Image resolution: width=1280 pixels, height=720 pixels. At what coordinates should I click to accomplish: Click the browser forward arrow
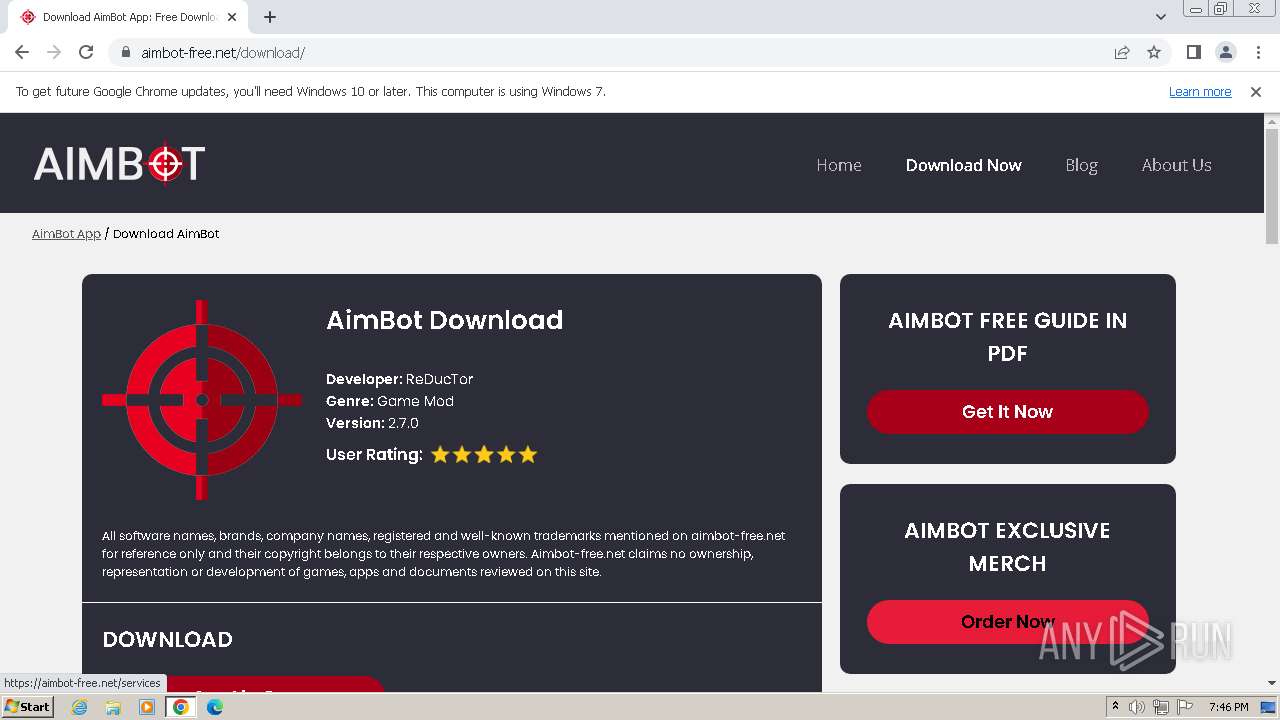click(x=54, y=52)
